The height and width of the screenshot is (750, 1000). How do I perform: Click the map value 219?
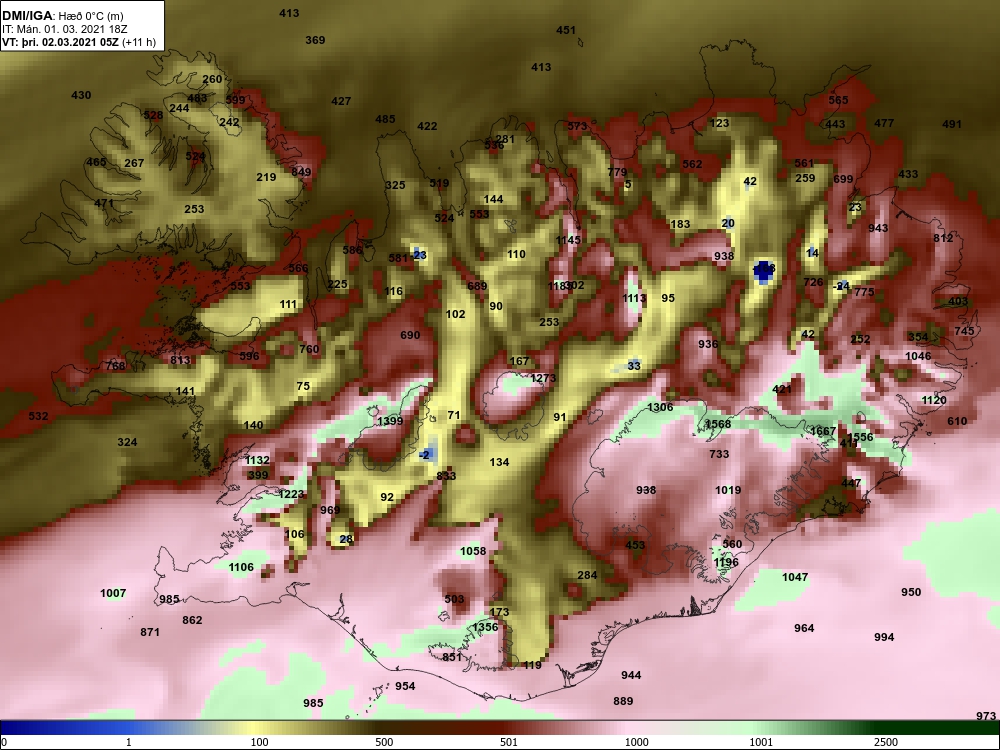click(266, 177)
